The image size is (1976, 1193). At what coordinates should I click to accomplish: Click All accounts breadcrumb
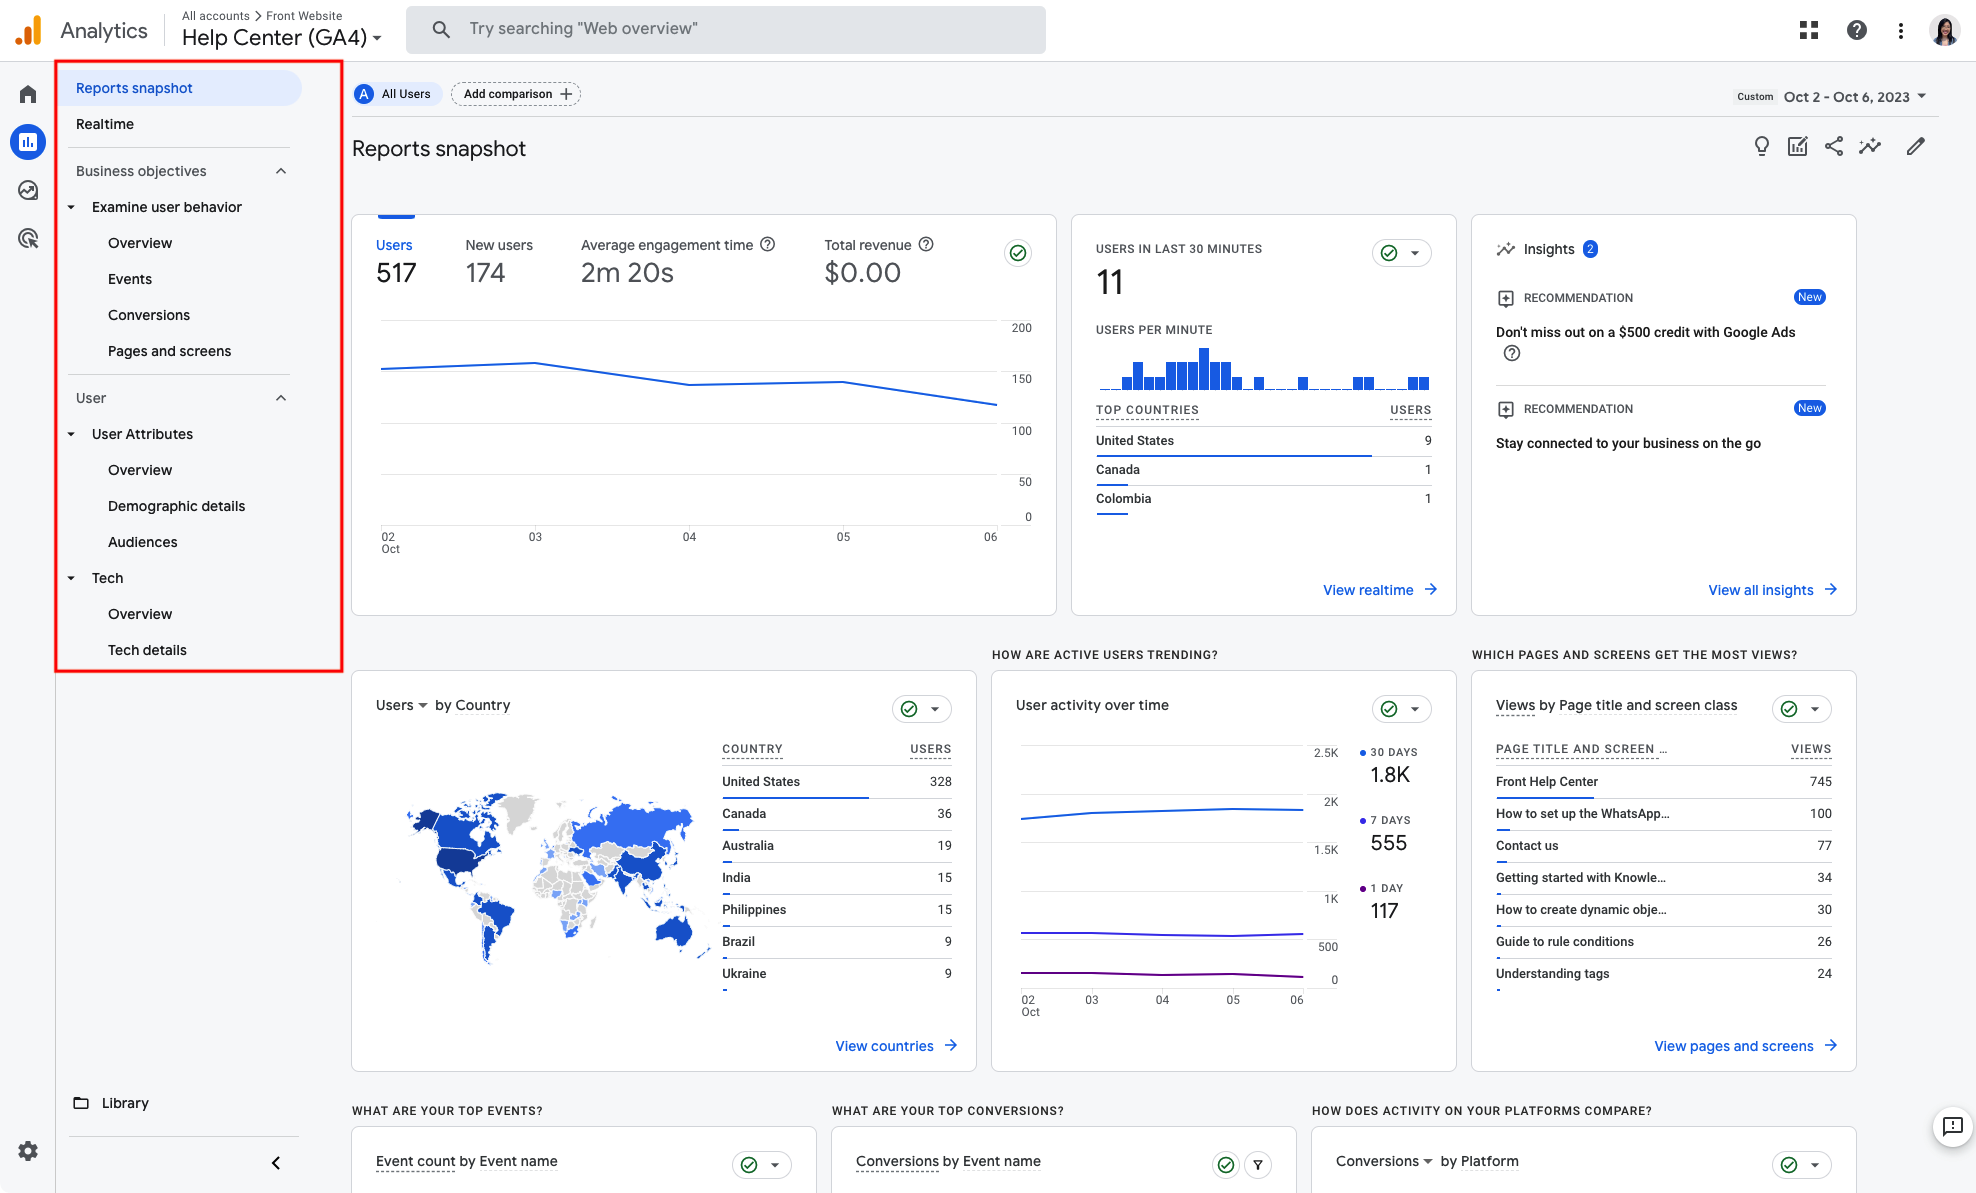pos(215,16)
